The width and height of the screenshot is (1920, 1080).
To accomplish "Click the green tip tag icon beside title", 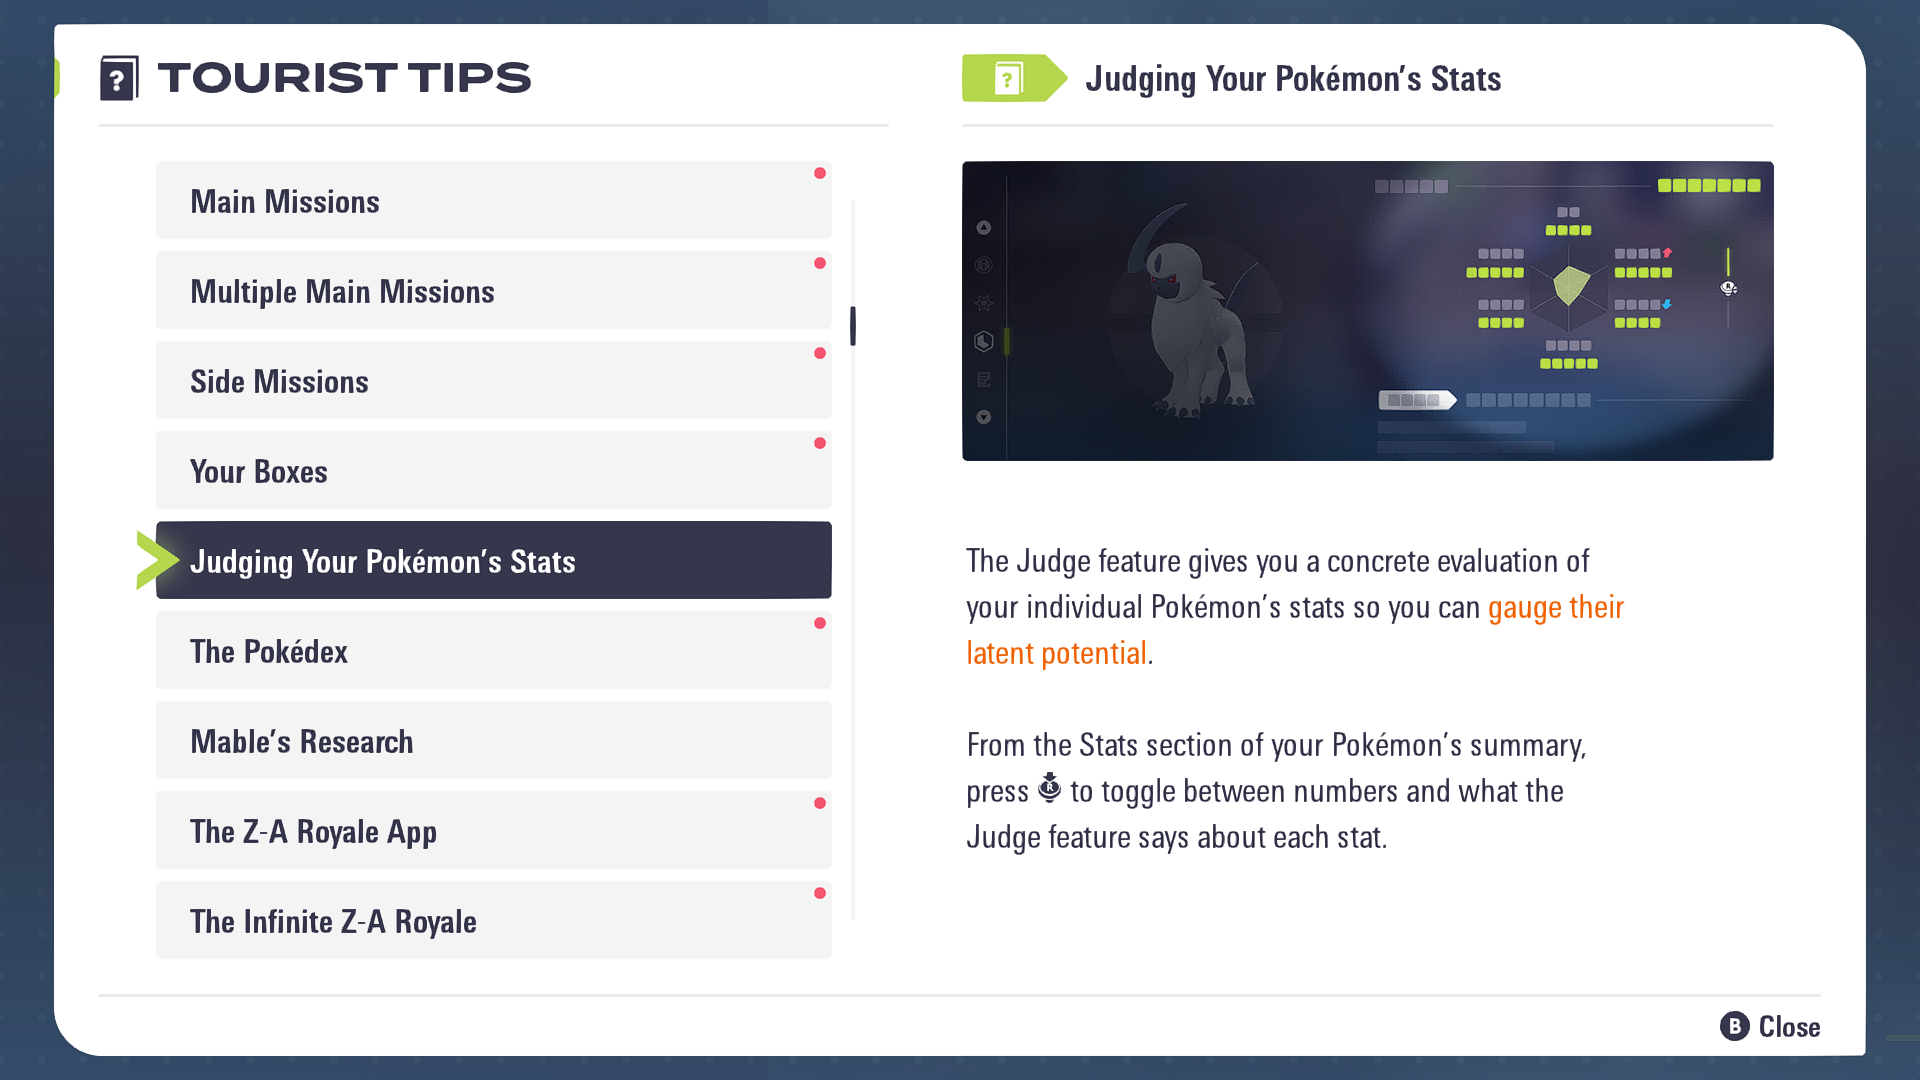I will 1012,78.
